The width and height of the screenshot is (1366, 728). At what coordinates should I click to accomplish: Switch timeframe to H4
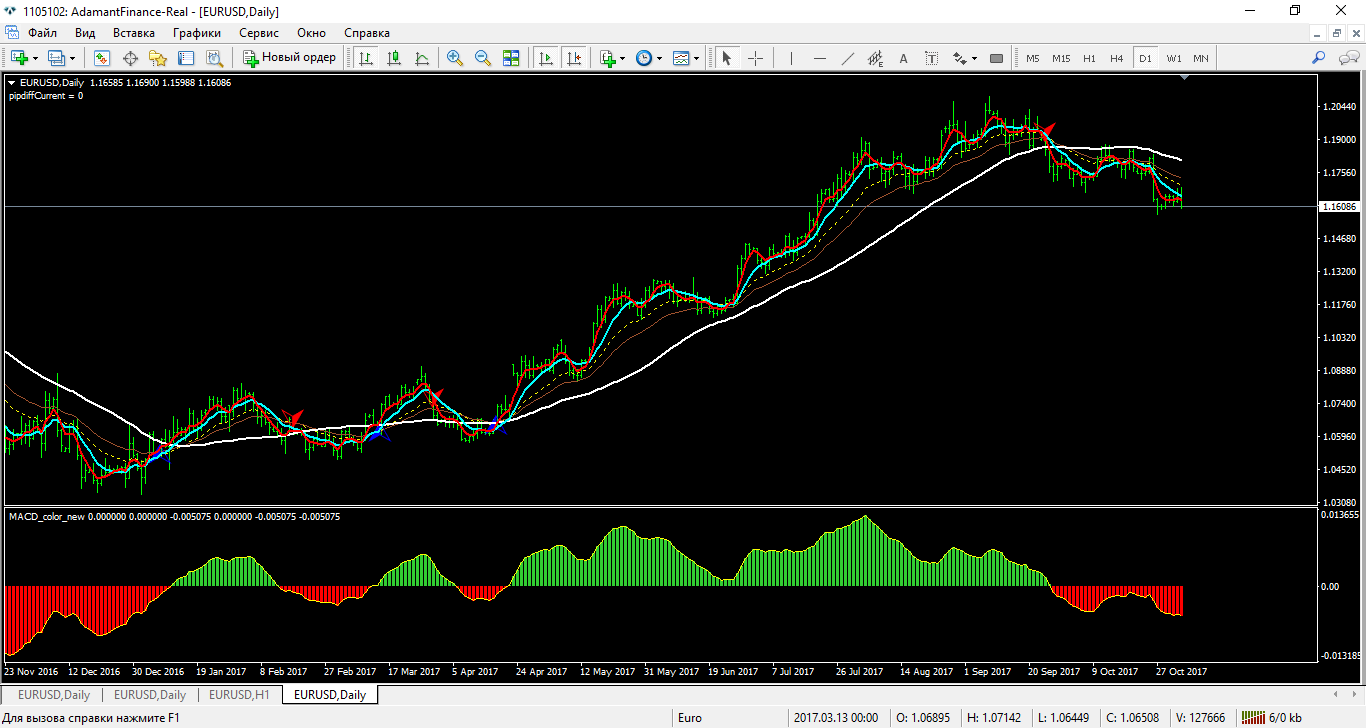(x=1117, y=58)
